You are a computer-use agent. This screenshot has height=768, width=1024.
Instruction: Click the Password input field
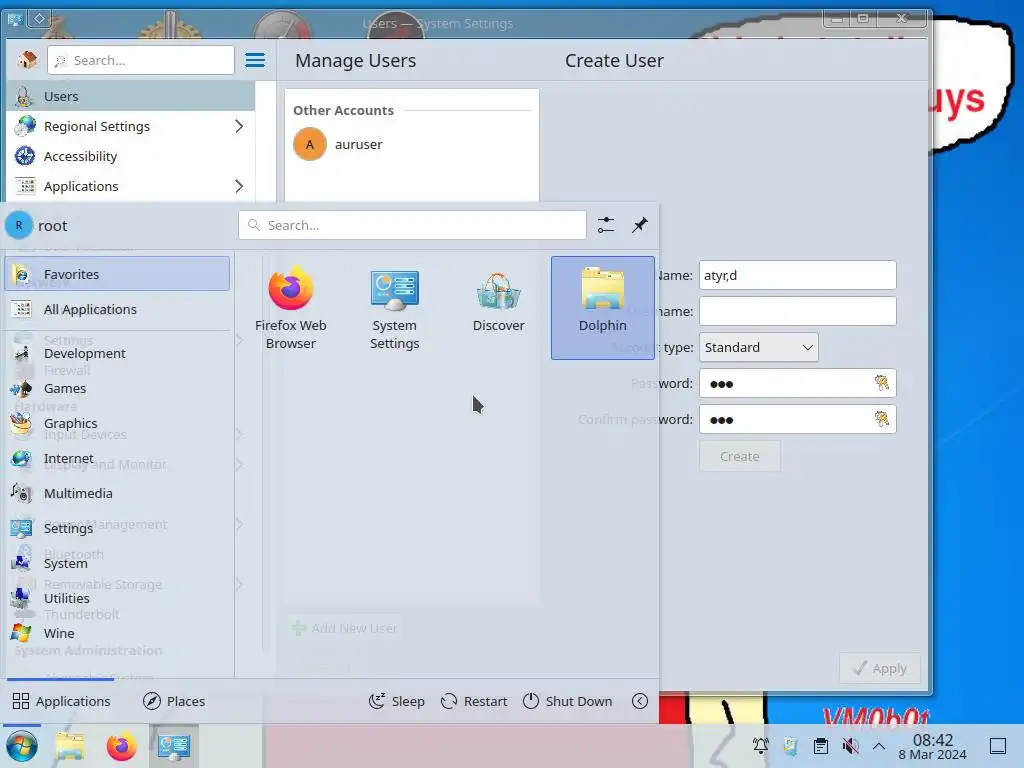[x=797, y=383]
